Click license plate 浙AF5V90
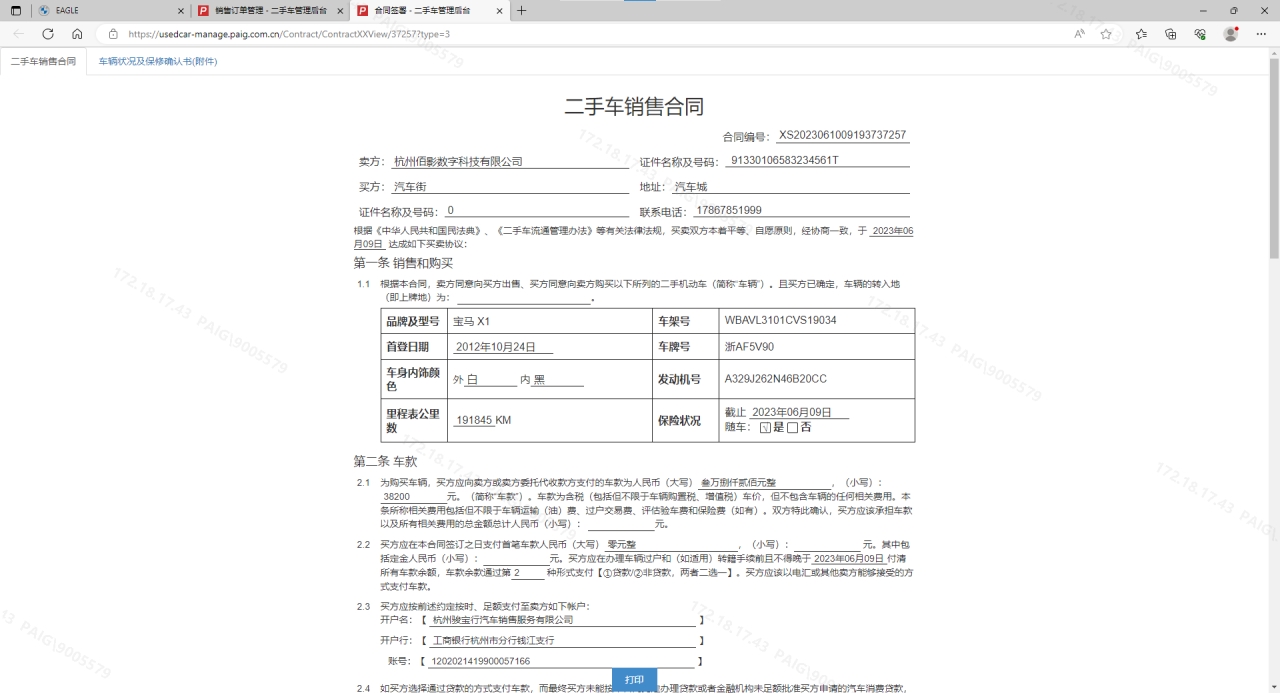 pyautogui.click(x=749, y=347)
